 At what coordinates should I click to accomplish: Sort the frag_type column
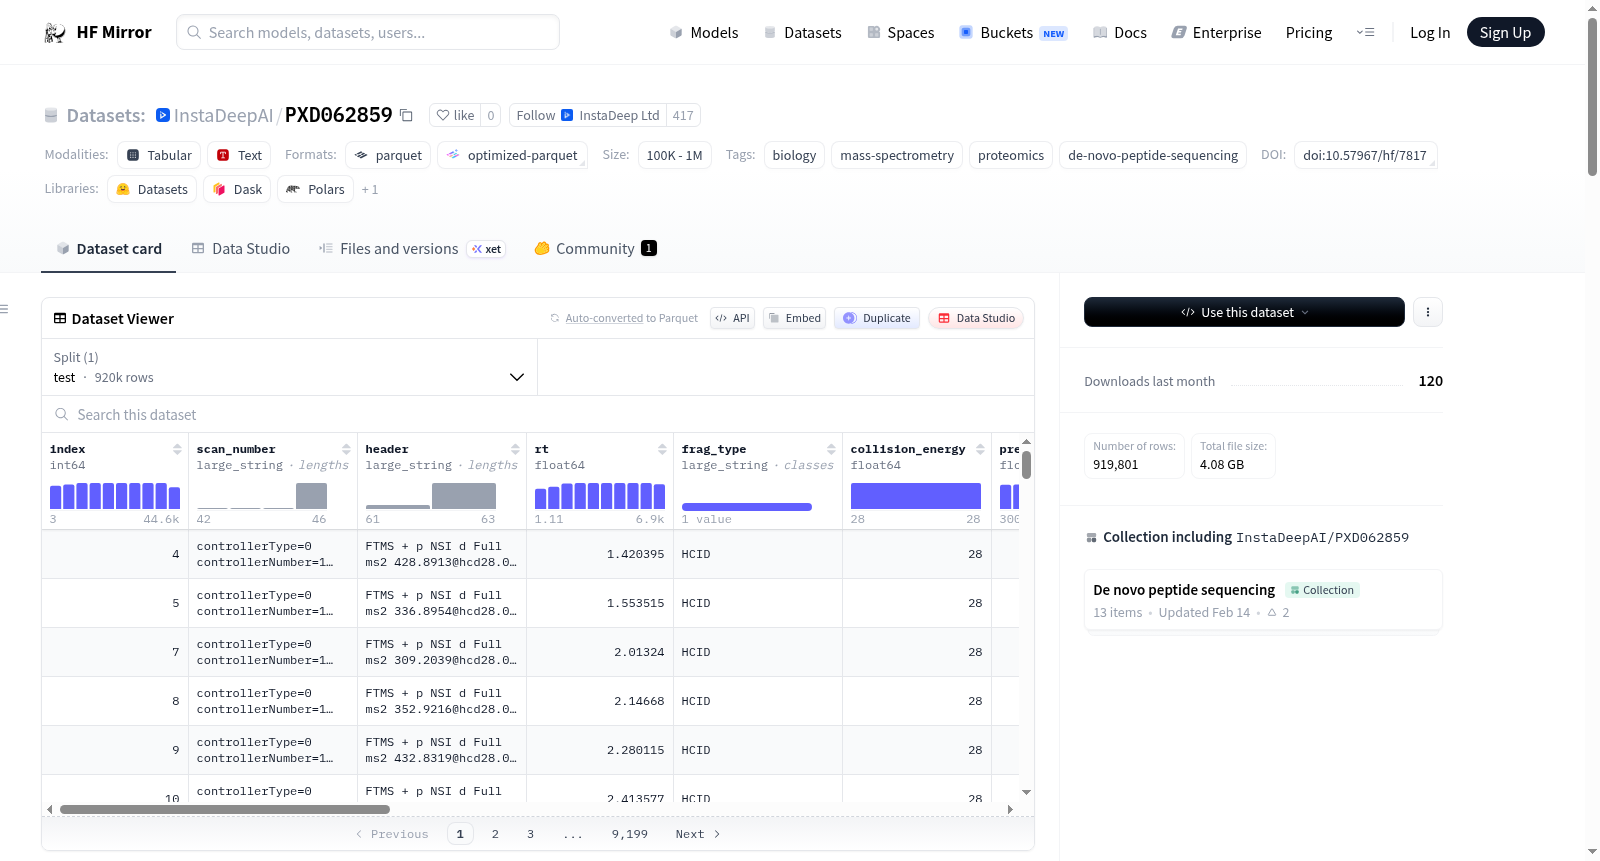[x=831, y=450]
